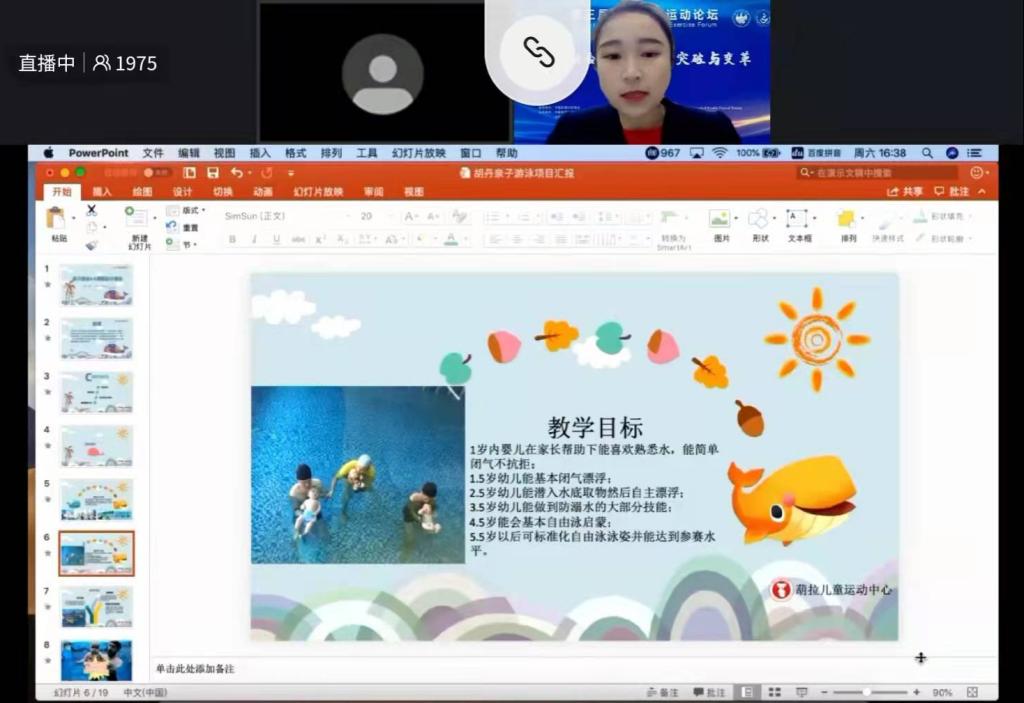The width and height of the screenshot is (1024, 703).
Task: Click the Arrange (排列) icon
Action: [848, 219]
